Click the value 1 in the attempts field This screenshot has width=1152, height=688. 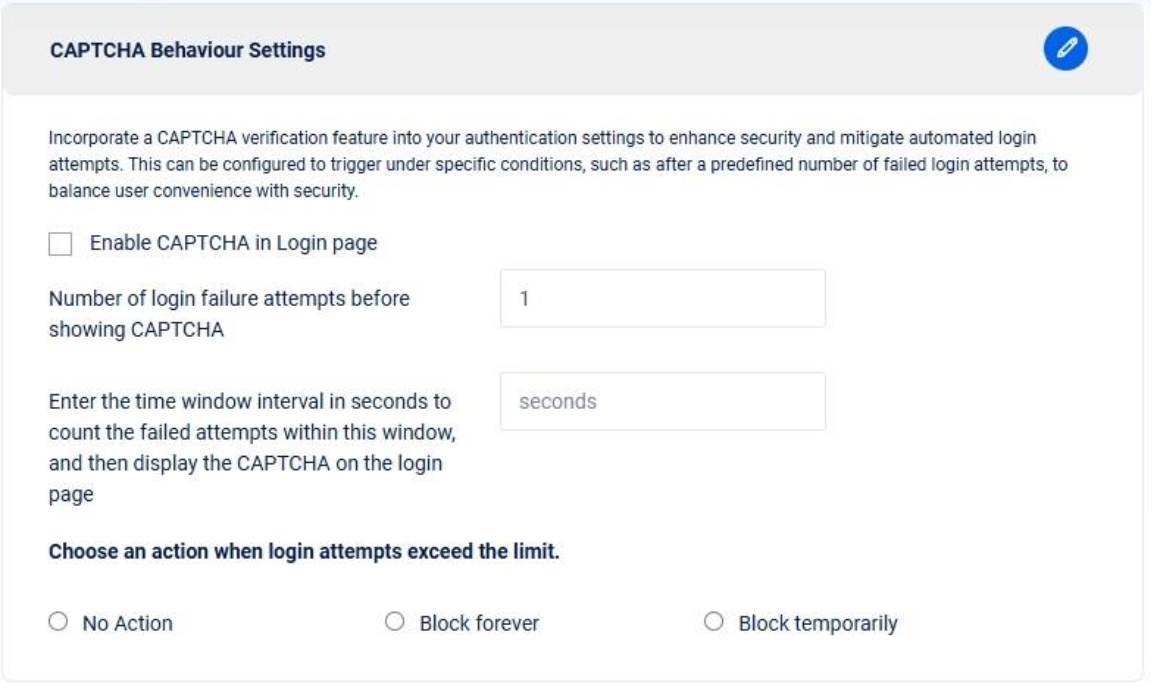(x=523, y=298)
